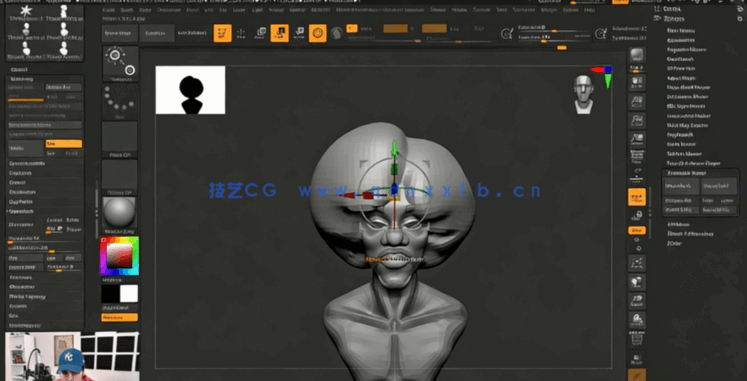Click the Scroll canvas icon

(x=637, y=83)
